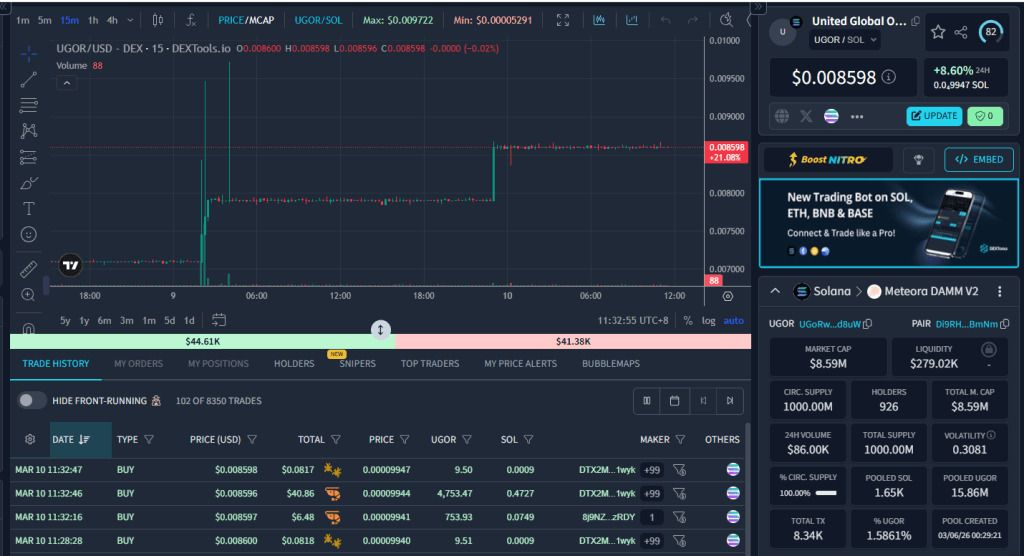Open the My Price Alerts tab

[520, 364]
